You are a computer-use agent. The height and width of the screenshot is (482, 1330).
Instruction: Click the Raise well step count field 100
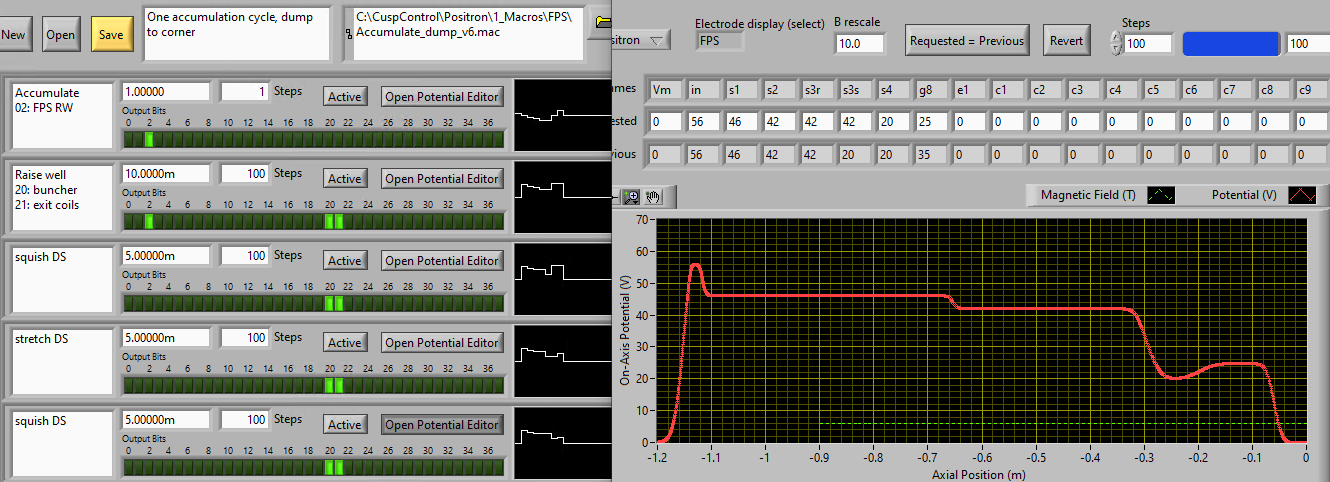coord(244,174)
